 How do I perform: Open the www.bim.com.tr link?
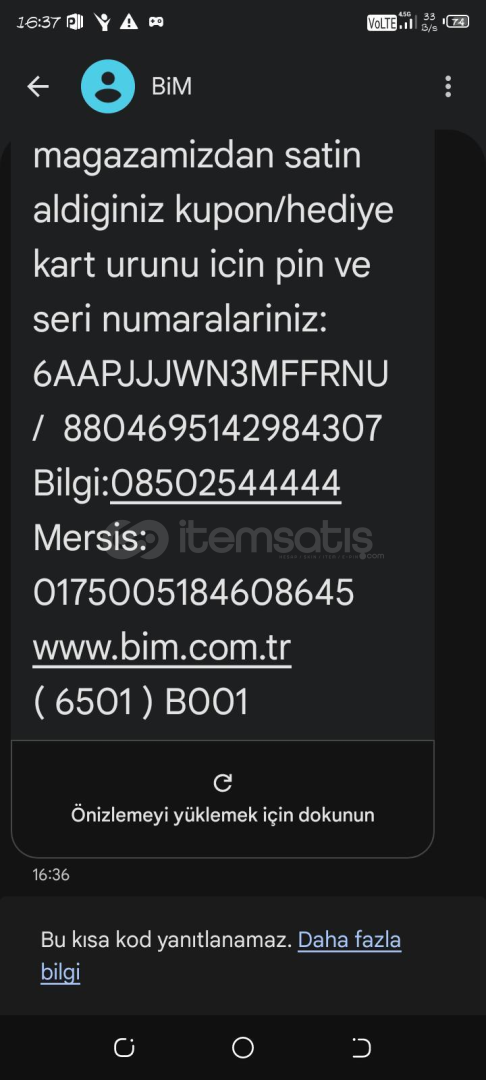[x=162, y=648]
